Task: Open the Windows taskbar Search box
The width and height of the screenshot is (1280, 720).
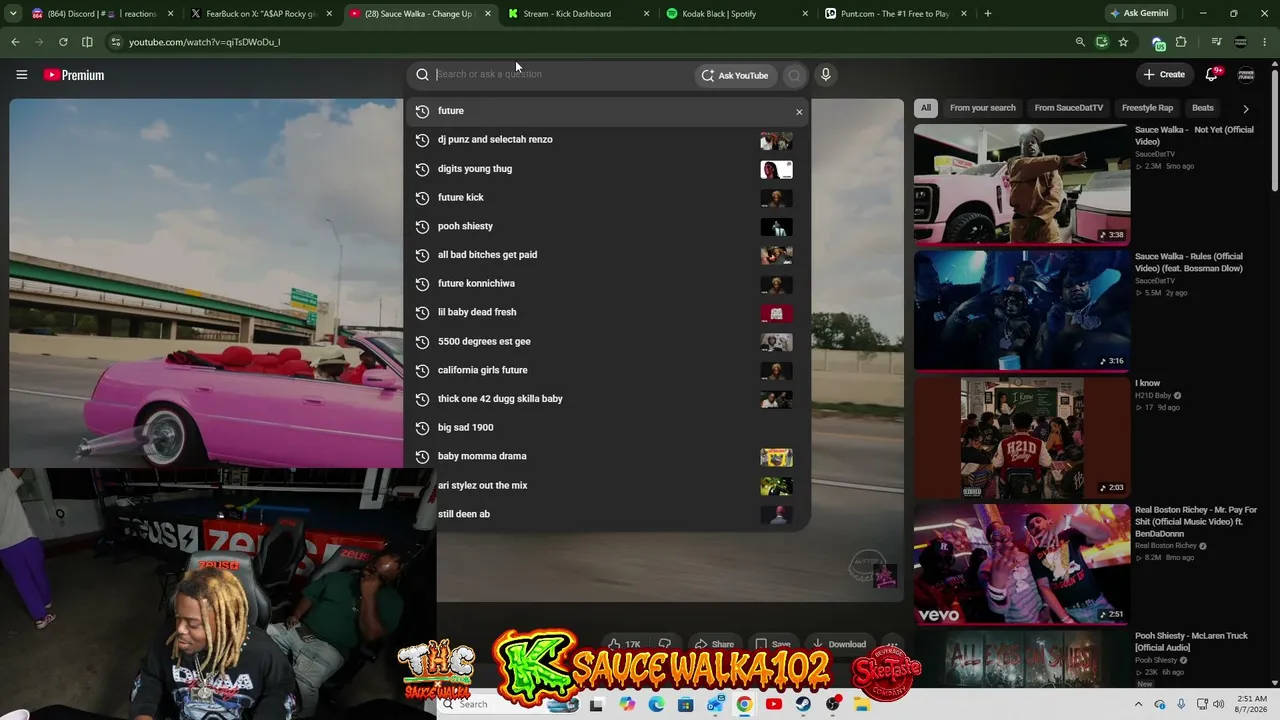Action: (509, 704)
